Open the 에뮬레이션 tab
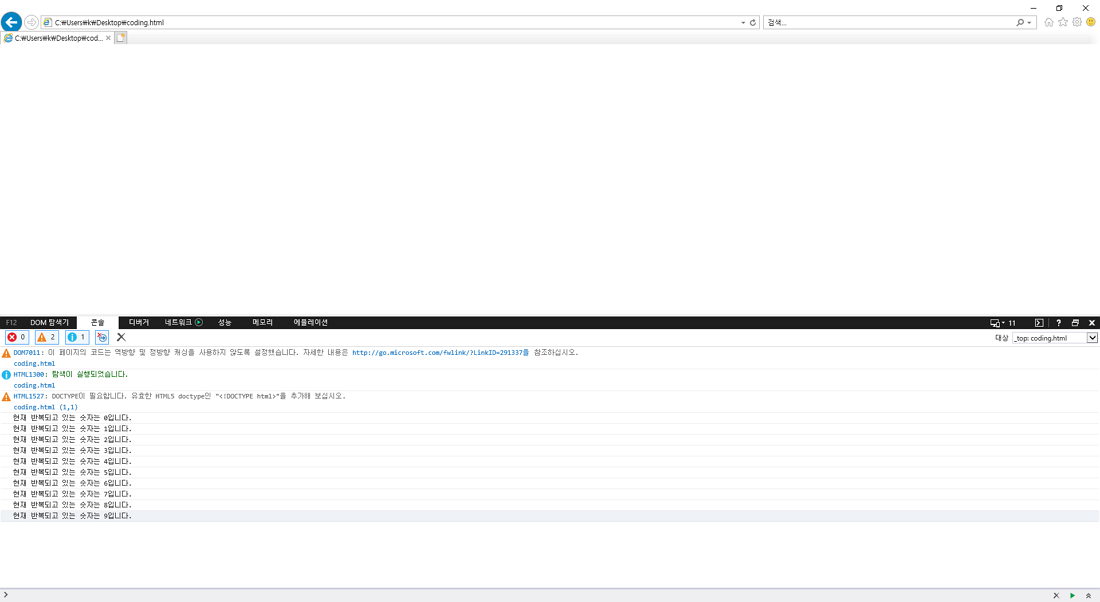 point(311,323)
